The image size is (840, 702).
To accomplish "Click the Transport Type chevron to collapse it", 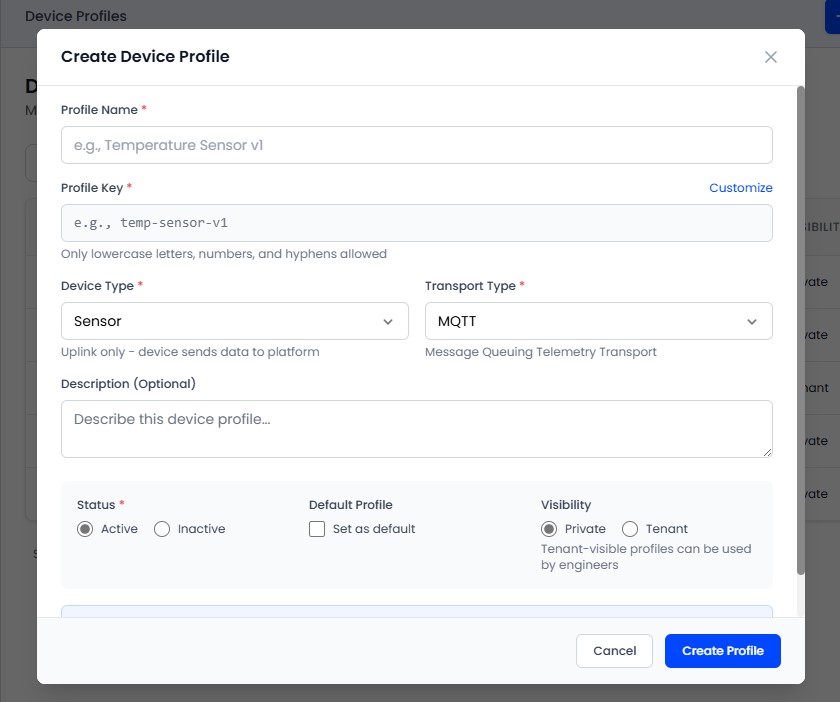I will 752,321.
